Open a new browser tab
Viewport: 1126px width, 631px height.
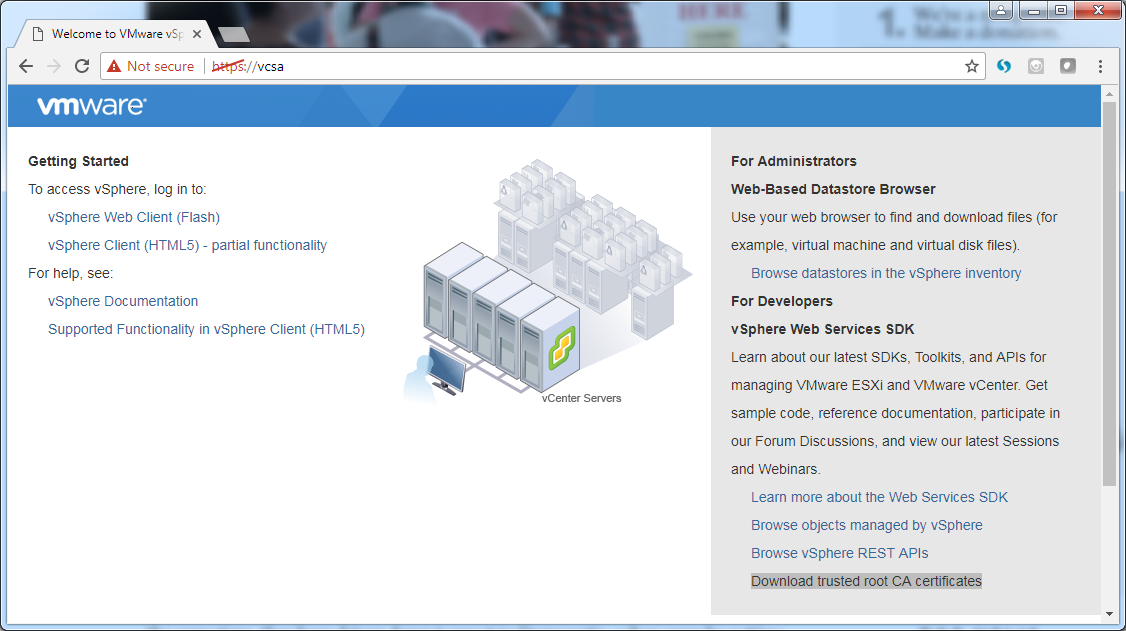(x=233, y=35)
